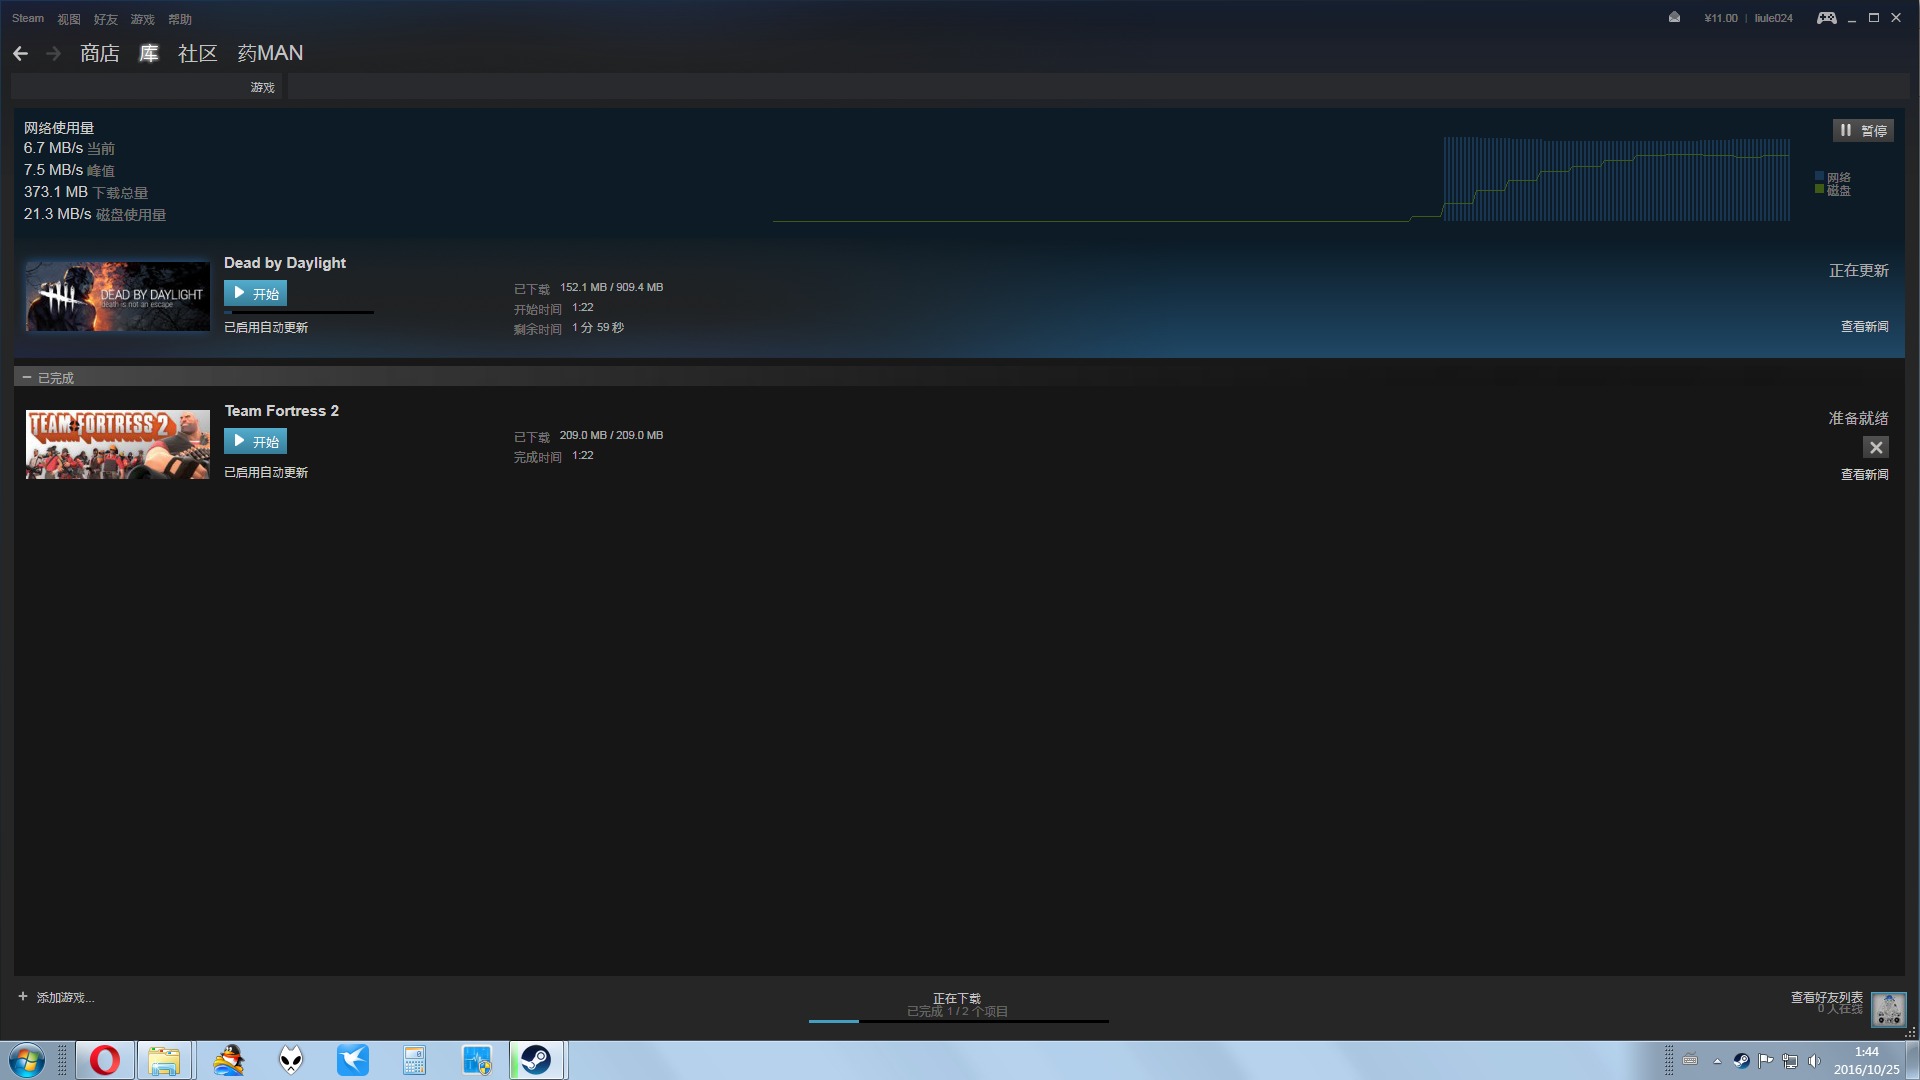Screen dimensions: 1920x1080
Task: Click the Team Fortress 2 title
Action: click(x=282, y=411)
